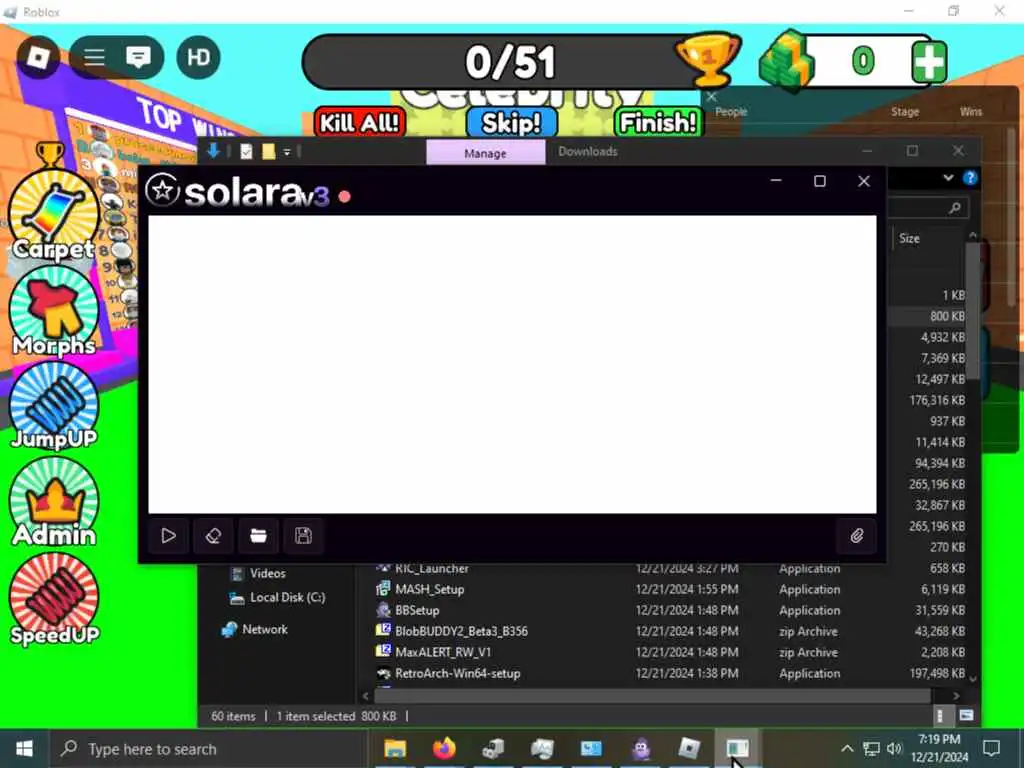
Task: Click the horizontal scrollbar track
Action: [650, 696]
